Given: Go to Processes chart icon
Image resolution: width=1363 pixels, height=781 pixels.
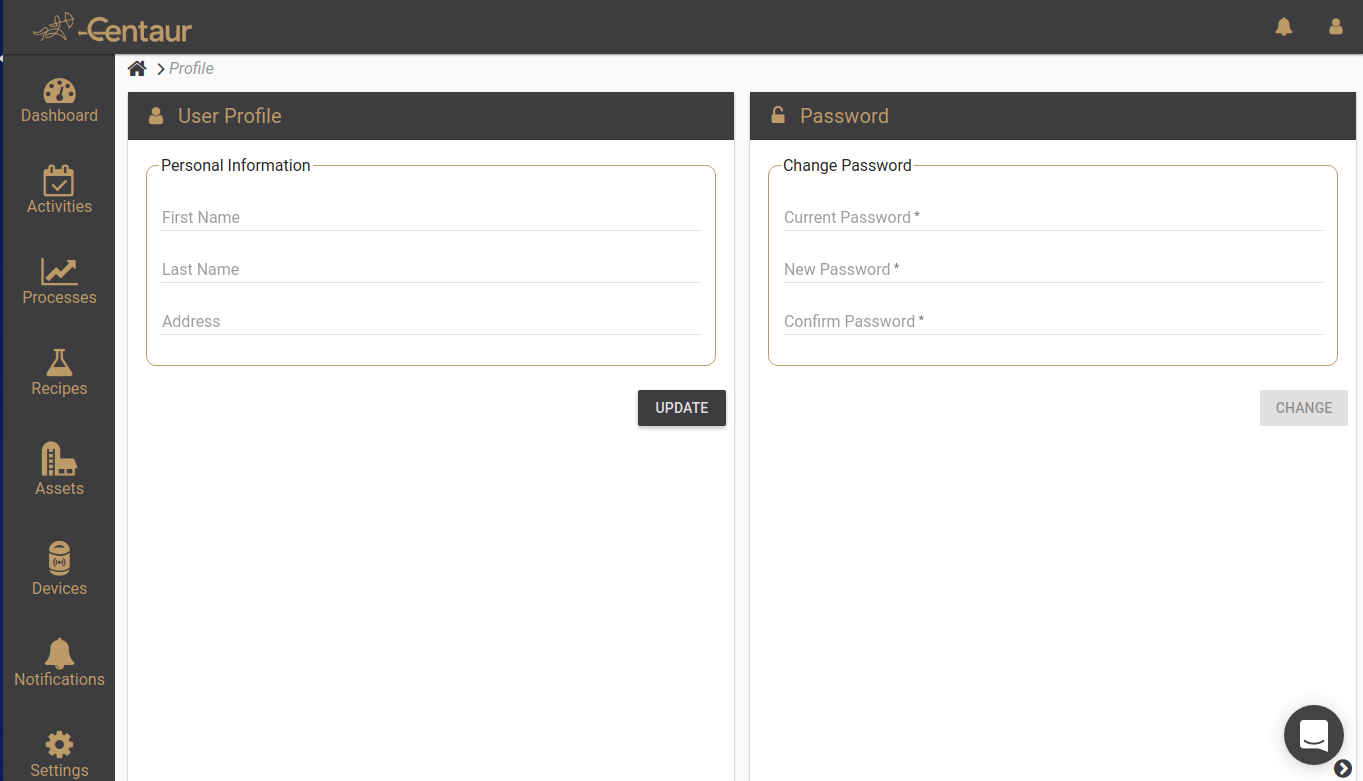Looking at the screenshot, I should pos(59,271).
